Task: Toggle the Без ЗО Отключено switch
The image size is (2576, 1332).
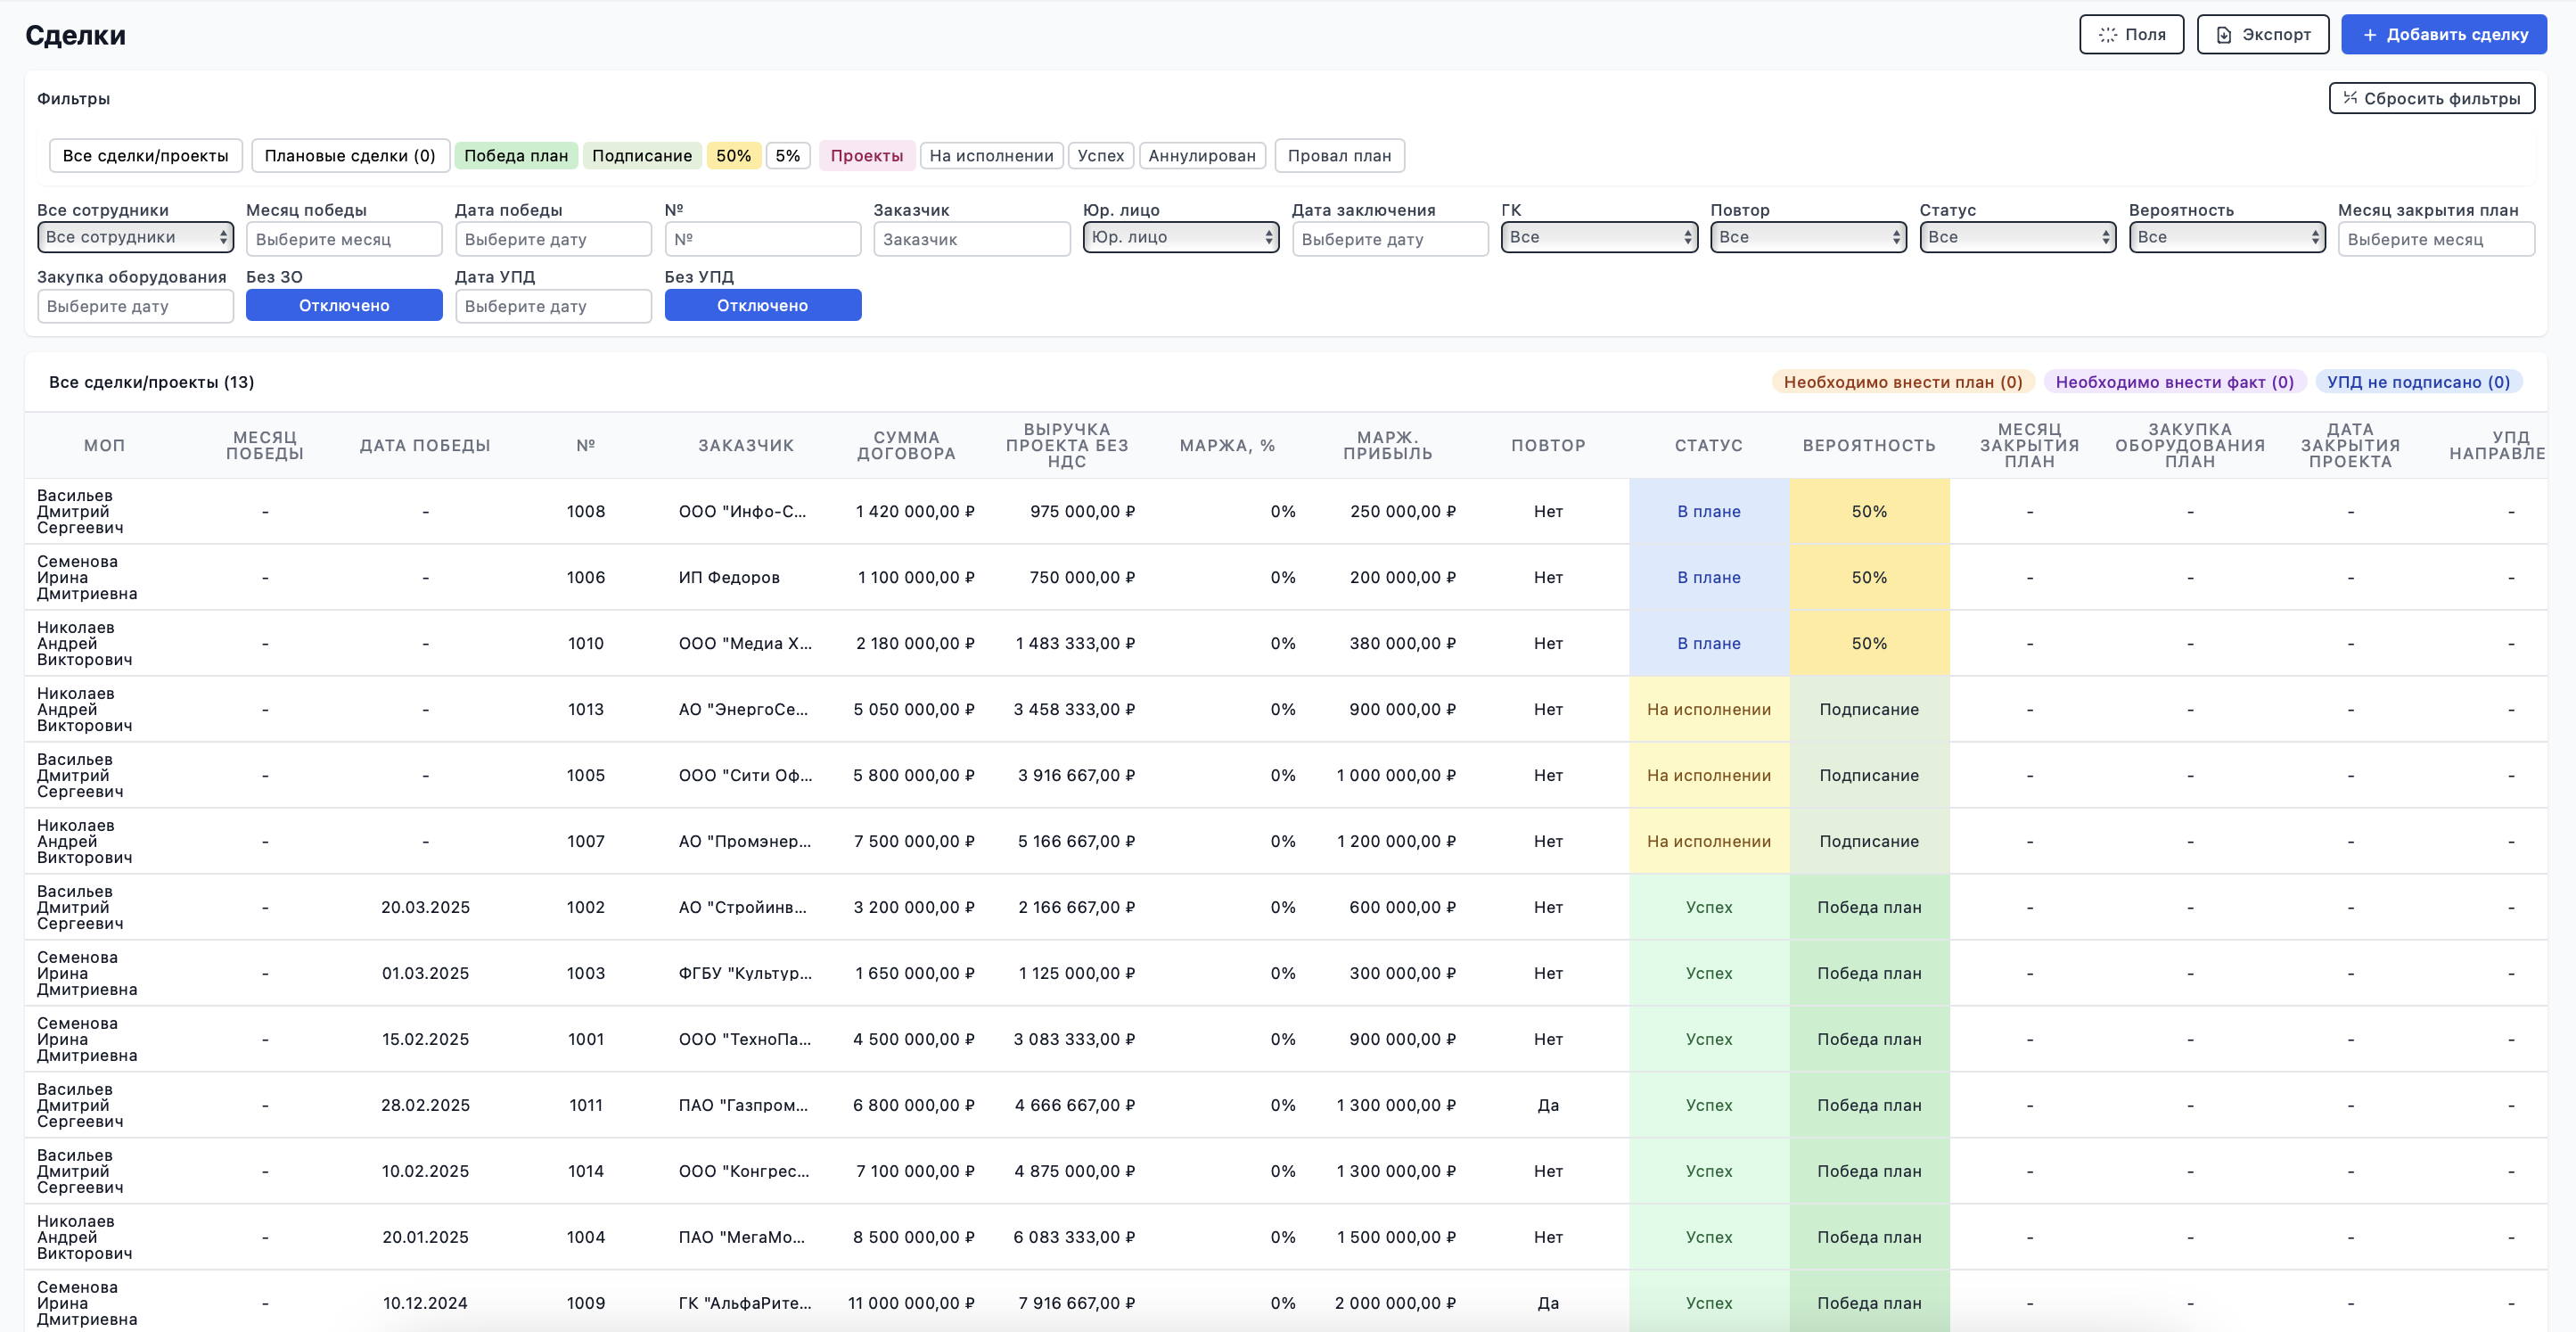Action: click(344, 305)
